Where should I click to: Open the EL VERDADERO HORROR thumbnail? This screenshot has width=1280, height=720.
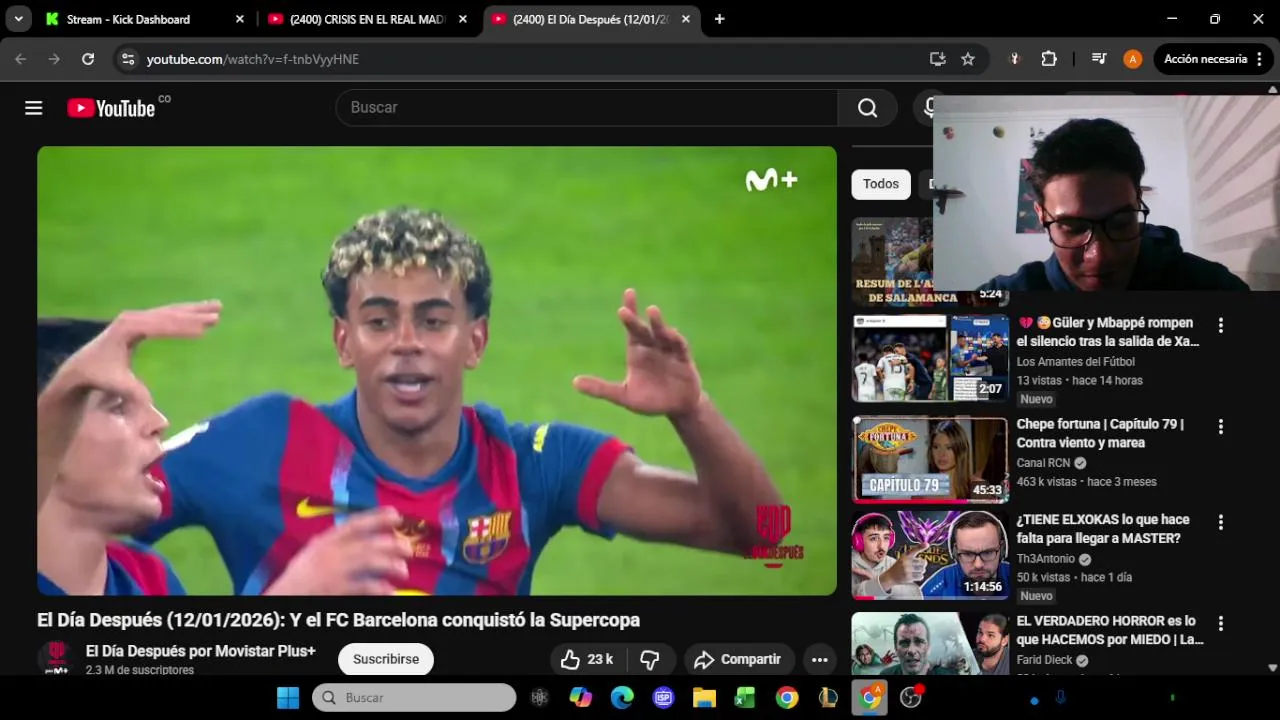tap(930, 644)
